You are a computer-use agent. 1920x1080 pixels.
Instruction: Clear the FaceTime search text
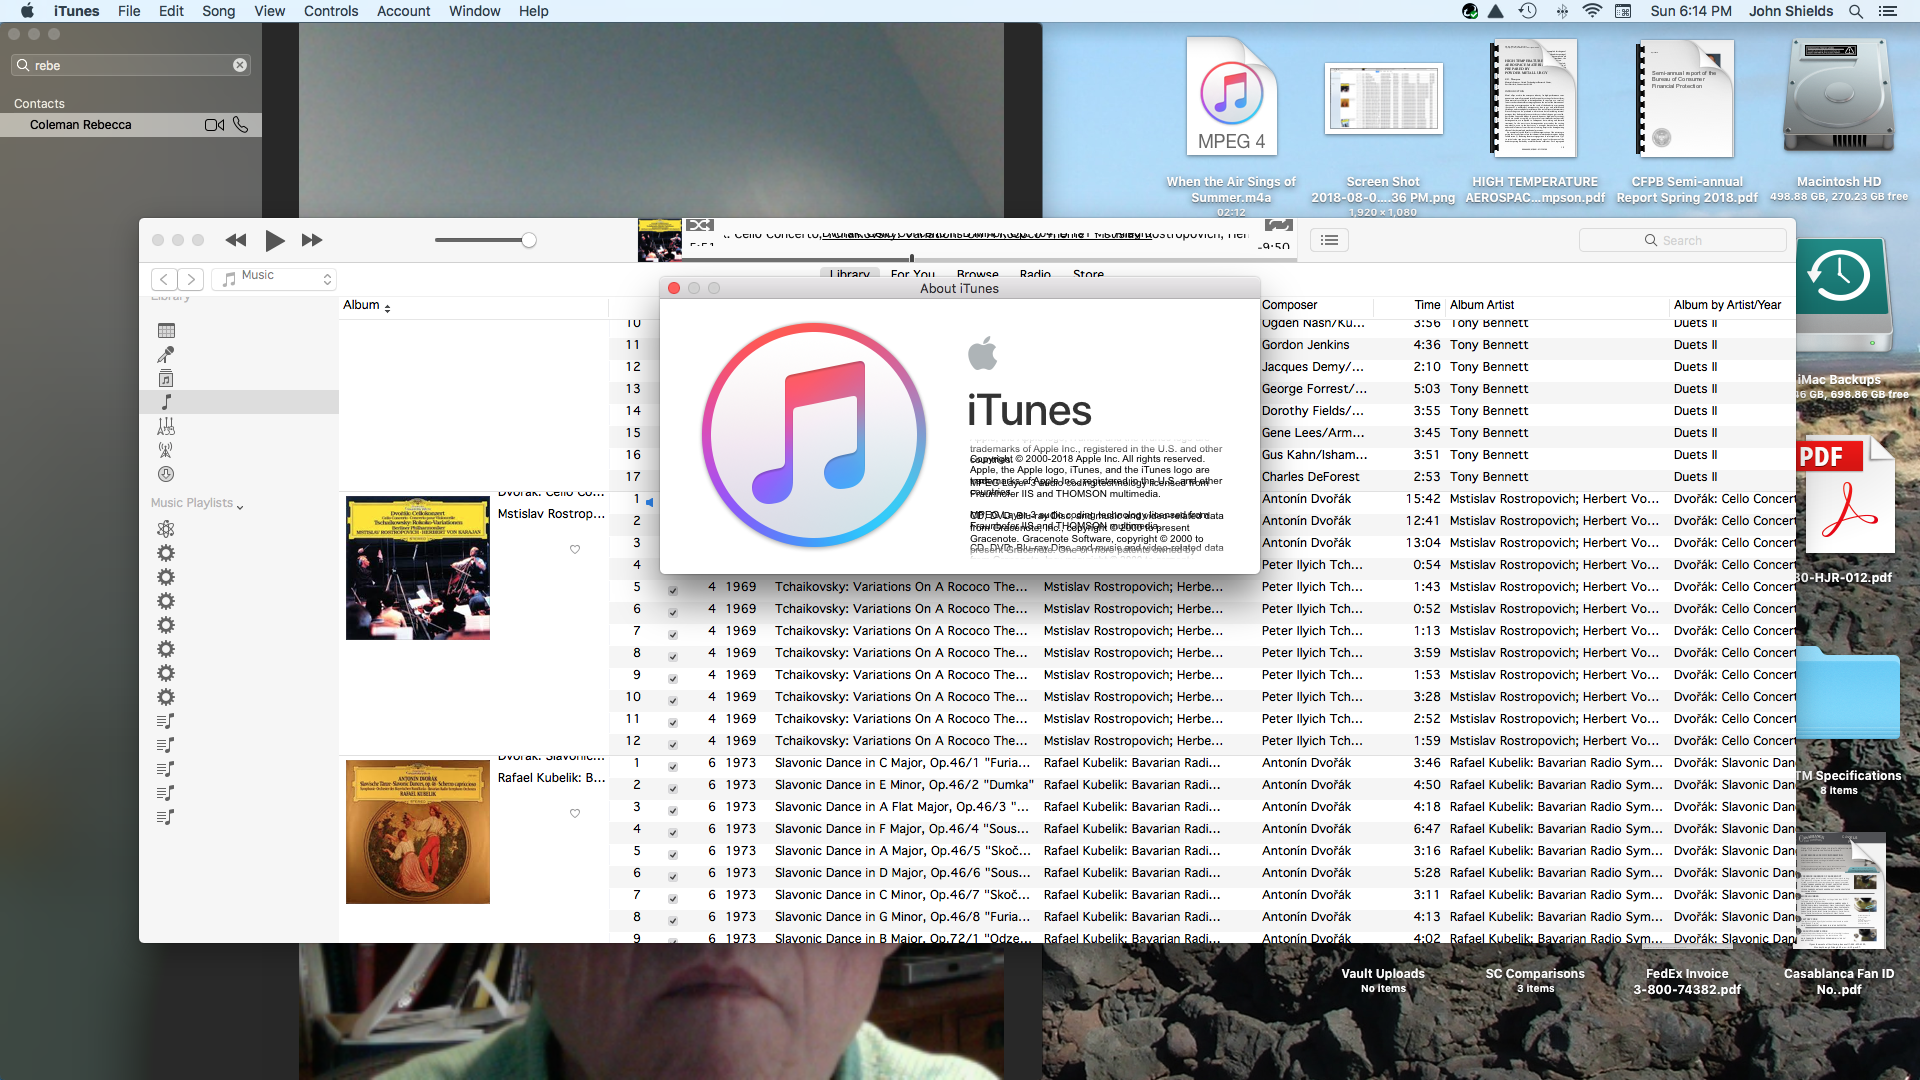(x=240, y=65)
